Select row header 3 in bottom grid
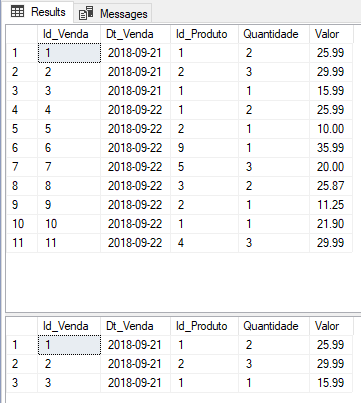This screenshot has height=403, width=361. click(x=22, y=383)
